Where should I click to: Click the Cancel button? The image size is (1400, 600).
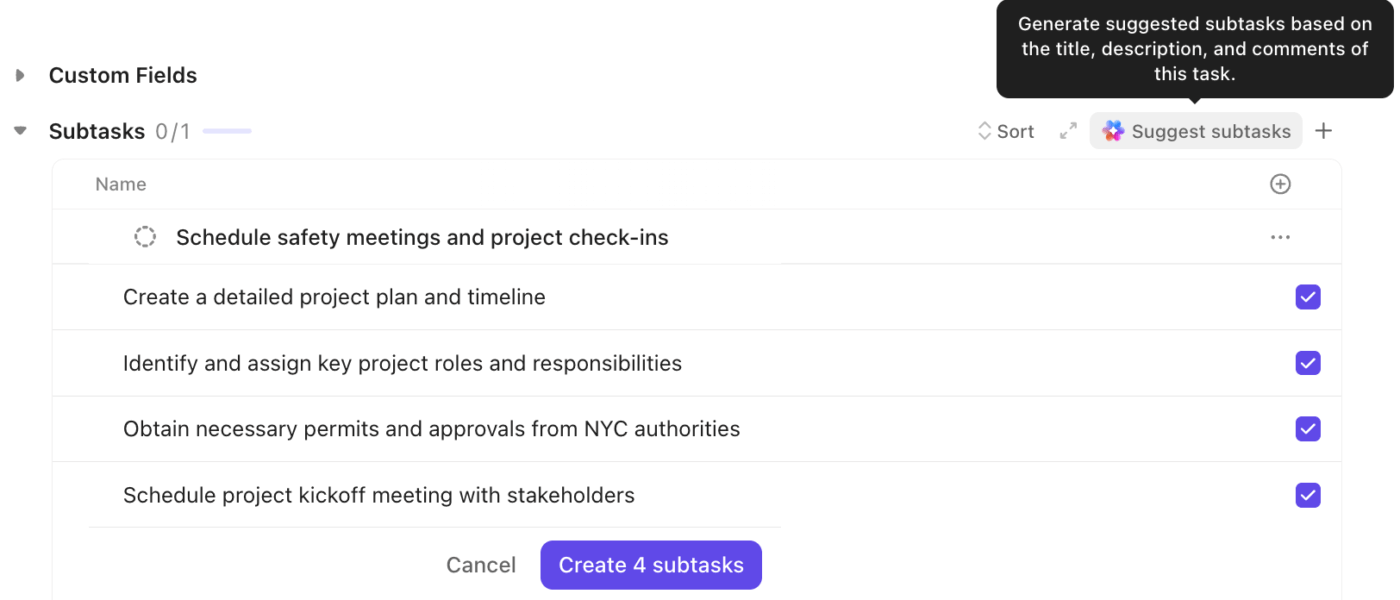pyautogui.click(x=481, y=565)
